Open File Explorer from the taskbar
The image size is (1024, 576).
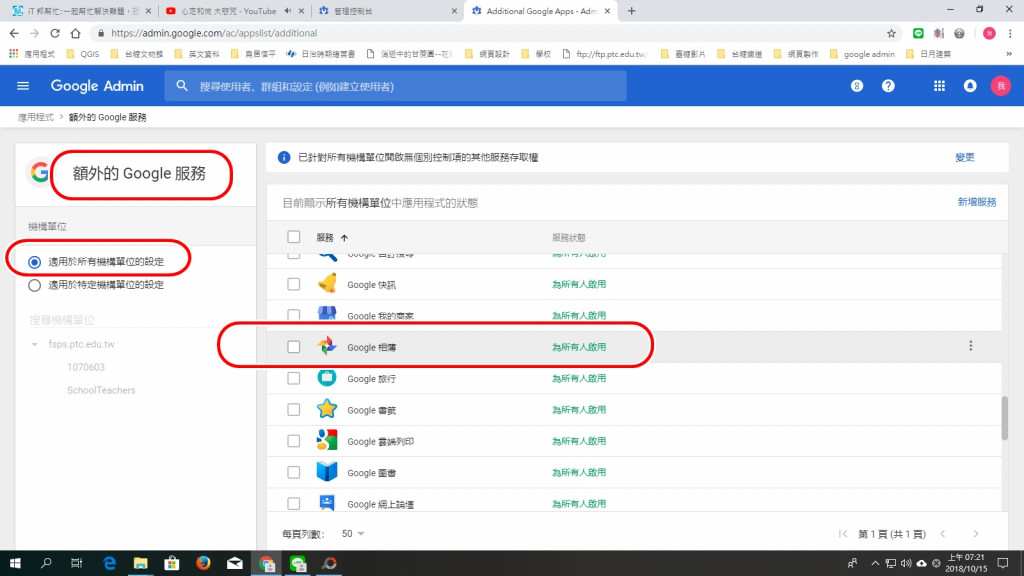click(140, 563)
